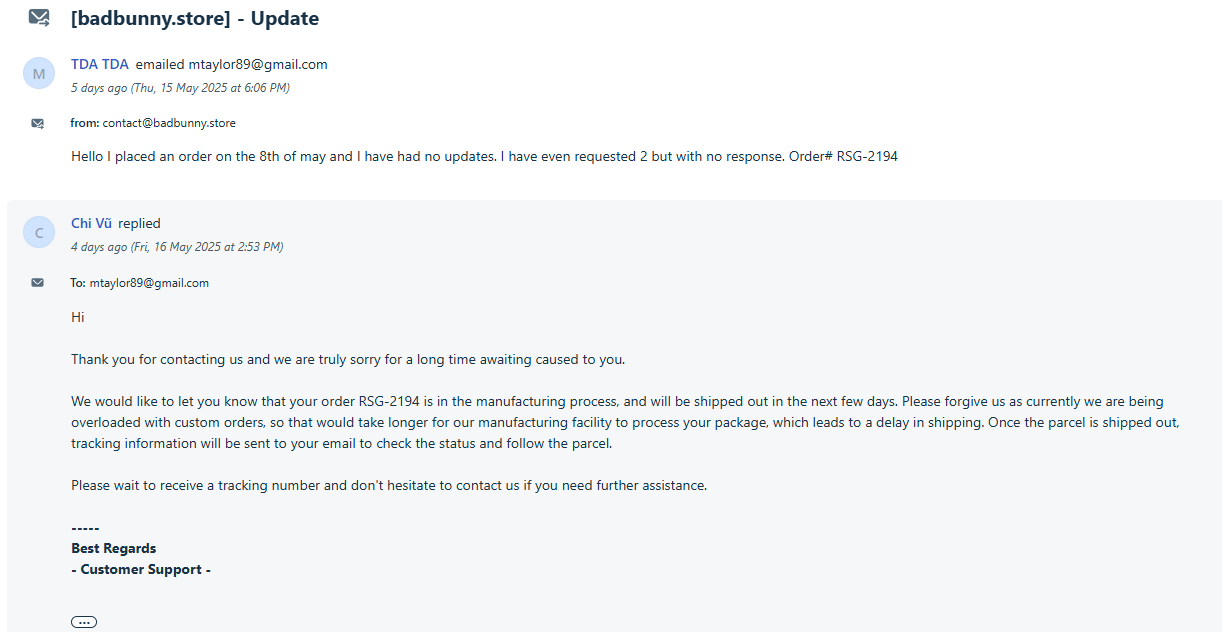Click the customer message mentioning Order# RSG-2194
This screenshot has height=632, width=1222.
coord(484,156)
